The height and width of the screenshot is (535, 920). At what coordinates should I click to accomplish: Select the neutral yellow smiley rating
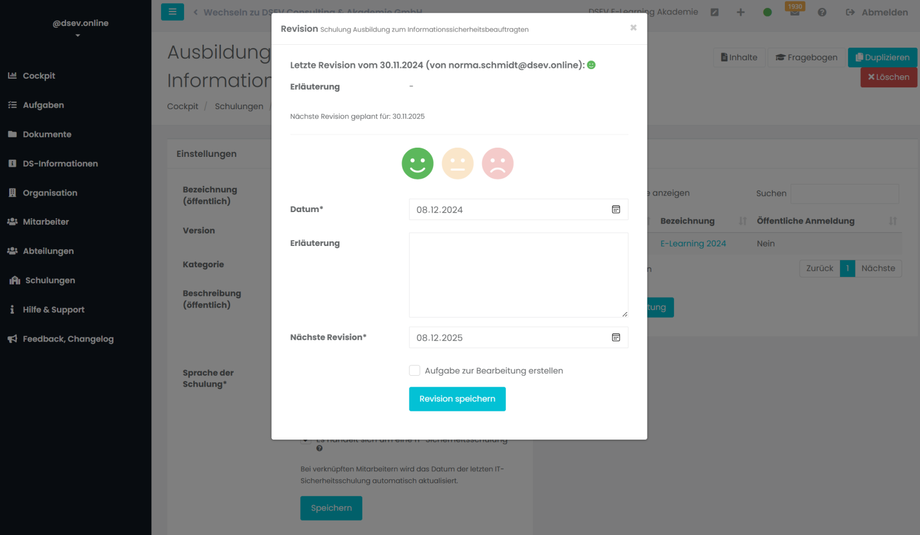(x=457, y=163)
